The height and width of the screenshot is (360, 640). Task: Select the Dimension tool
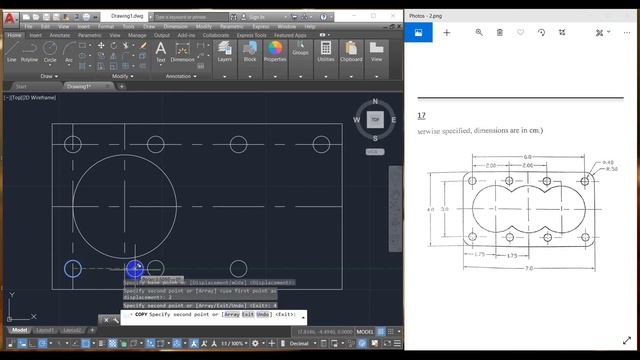click(x=182, y=51)
